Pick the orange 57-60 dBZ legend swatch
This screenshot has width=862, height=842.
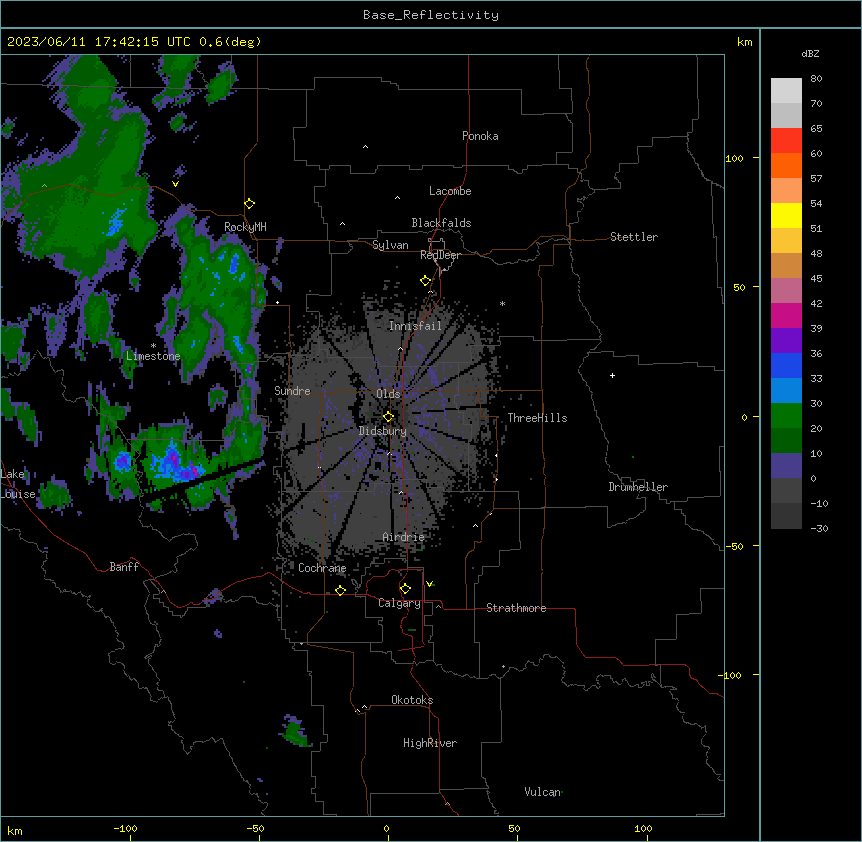[786, 165]
